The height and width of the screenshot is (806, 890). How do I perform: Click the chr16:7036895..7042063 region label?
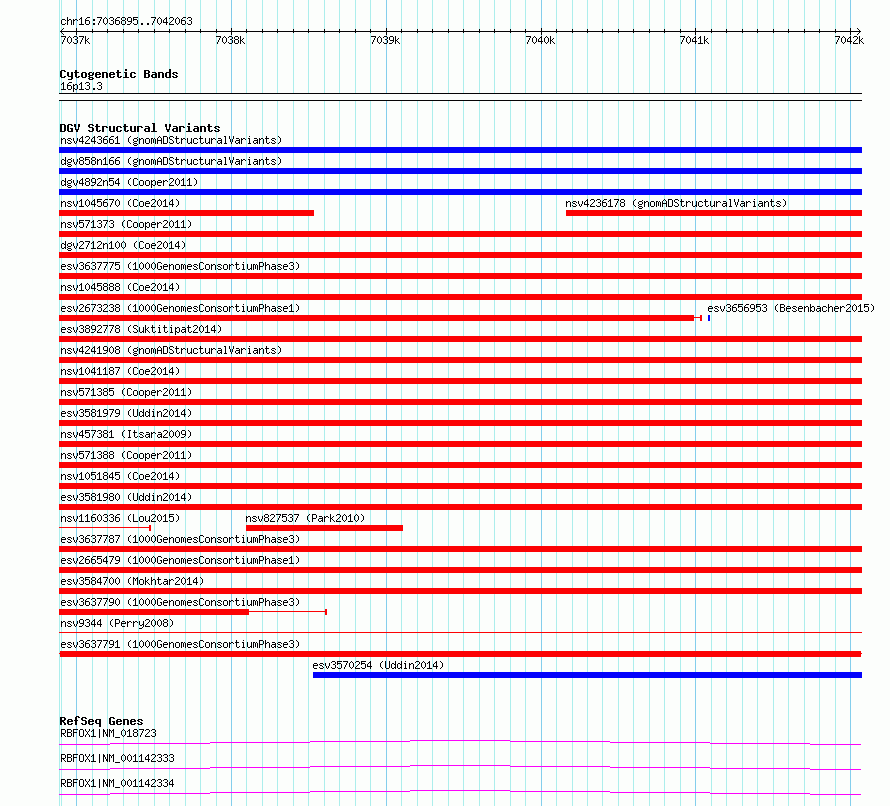[126, 22]
